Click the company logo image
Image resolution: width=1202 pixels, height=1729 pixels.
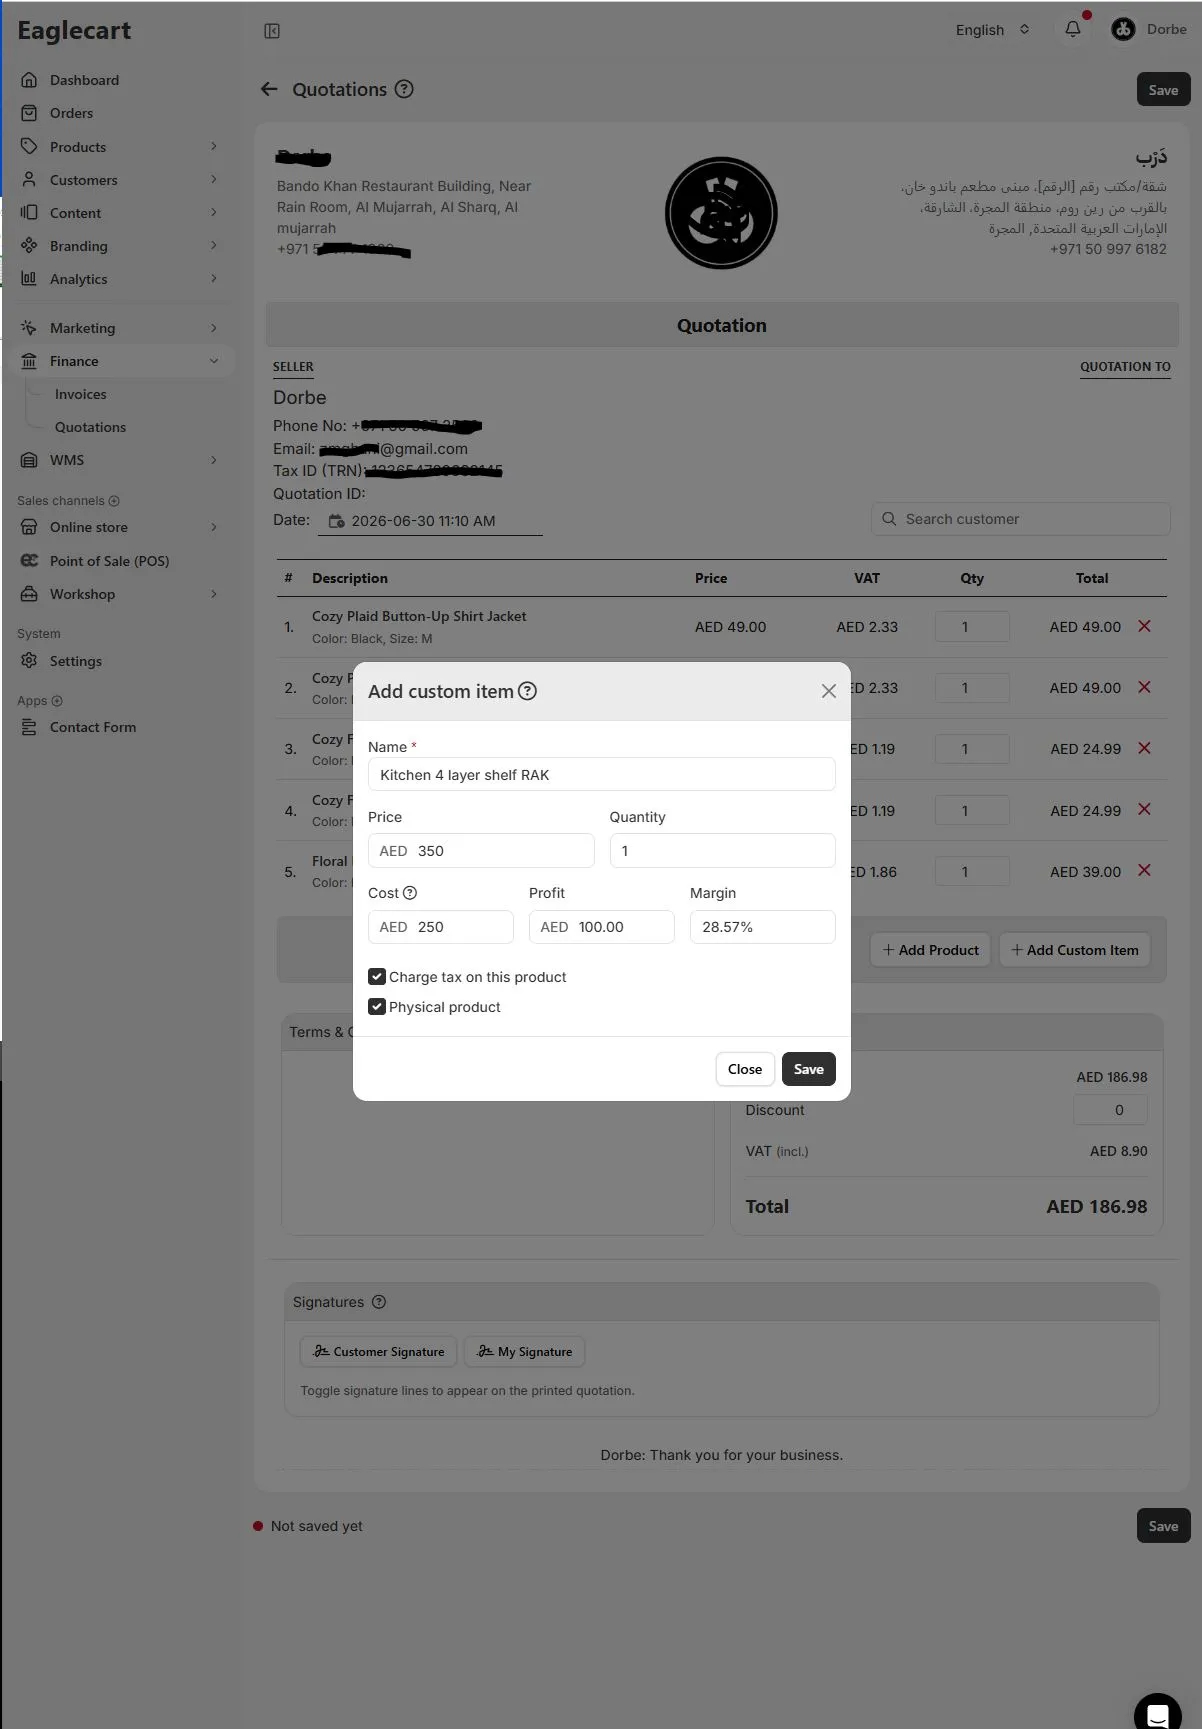click(721, 213)
